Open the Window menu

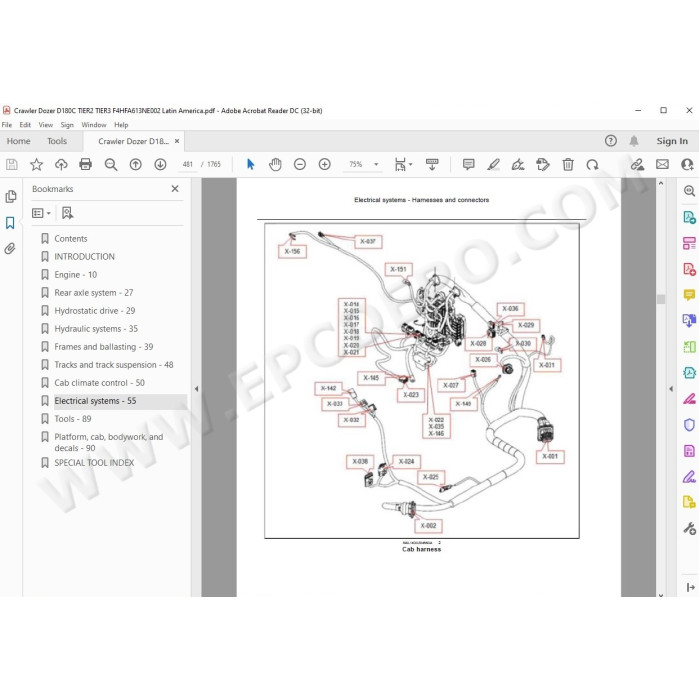[94, 125]
